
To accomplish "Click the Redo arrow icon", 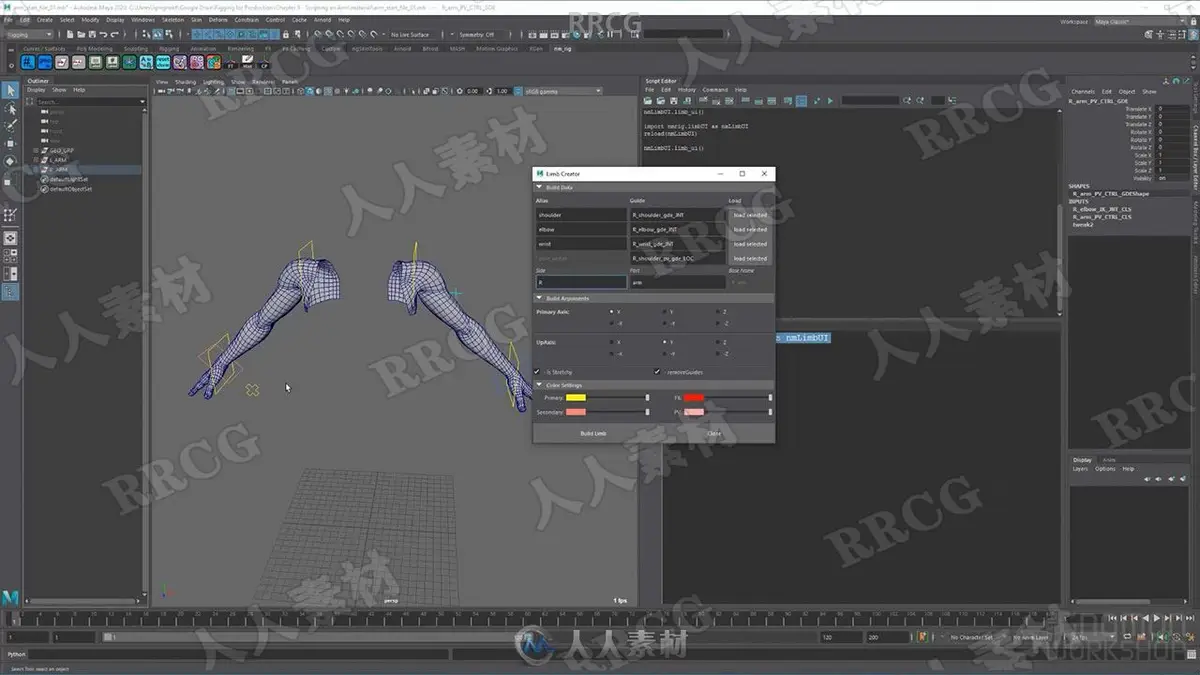I will coord(114,34).
